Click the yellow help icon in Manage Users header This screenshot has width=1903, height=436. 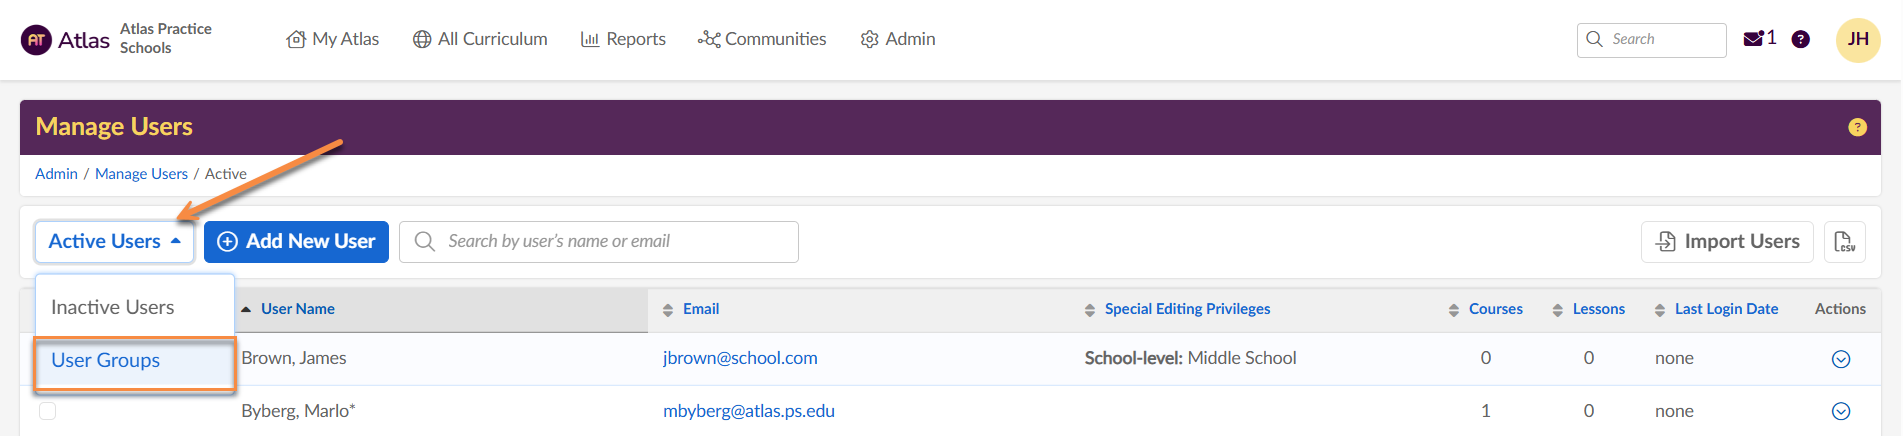[1857, 127]
